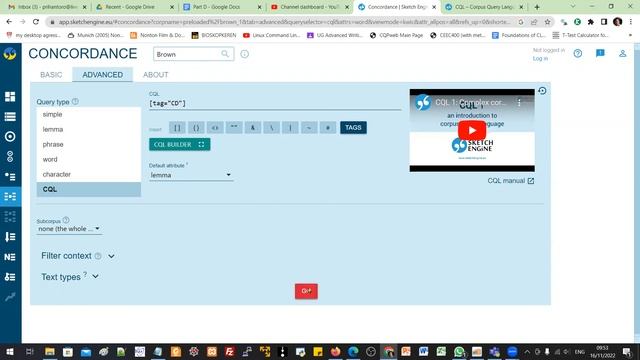Insert square brackets into CQL
Image resolution: width=640 pixels, height=360 pixels.
pos(177,128)
